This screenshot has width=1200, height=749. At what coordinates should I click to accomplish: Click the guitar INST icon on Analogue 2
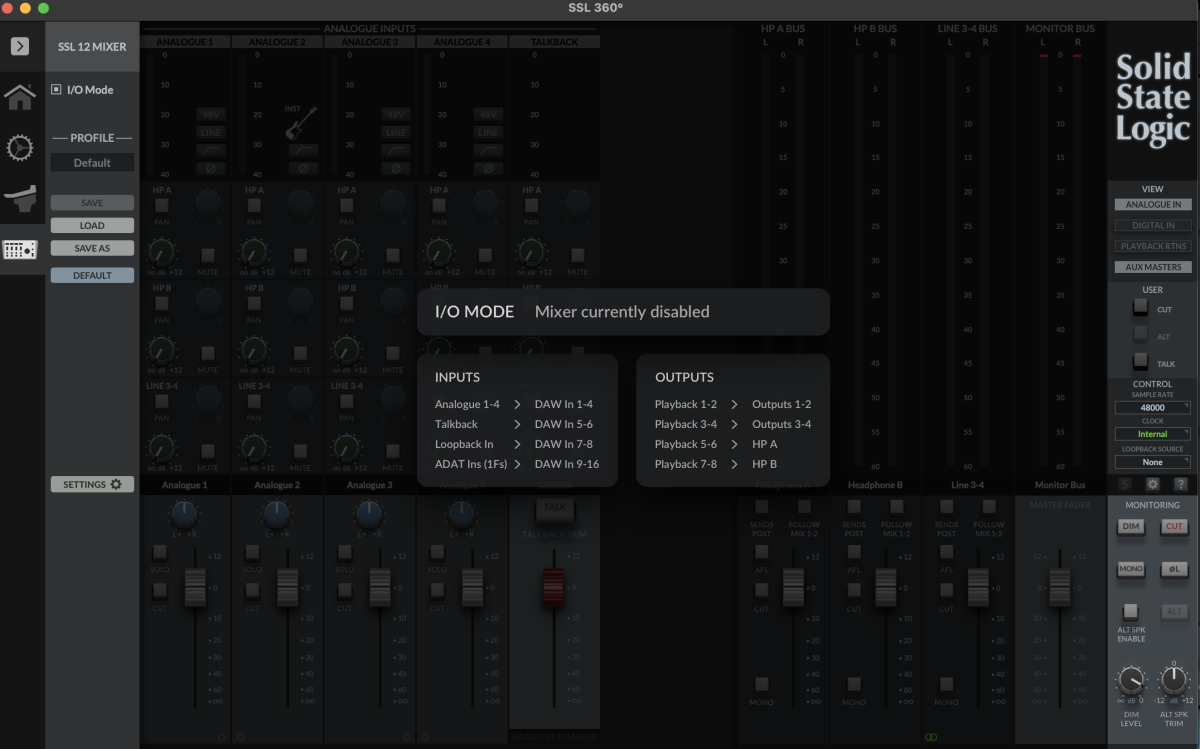coord(301,123)
